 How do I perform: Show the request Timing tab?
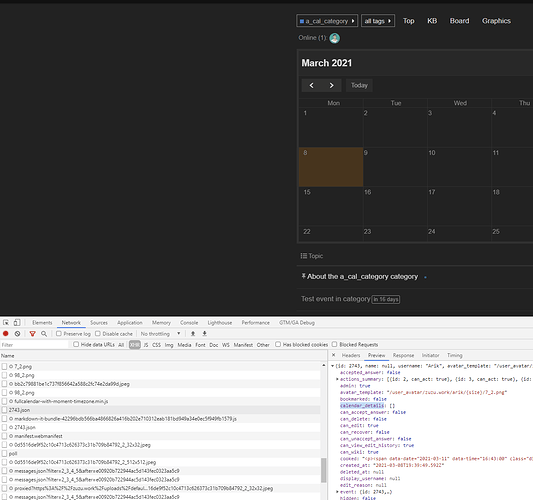455,355
